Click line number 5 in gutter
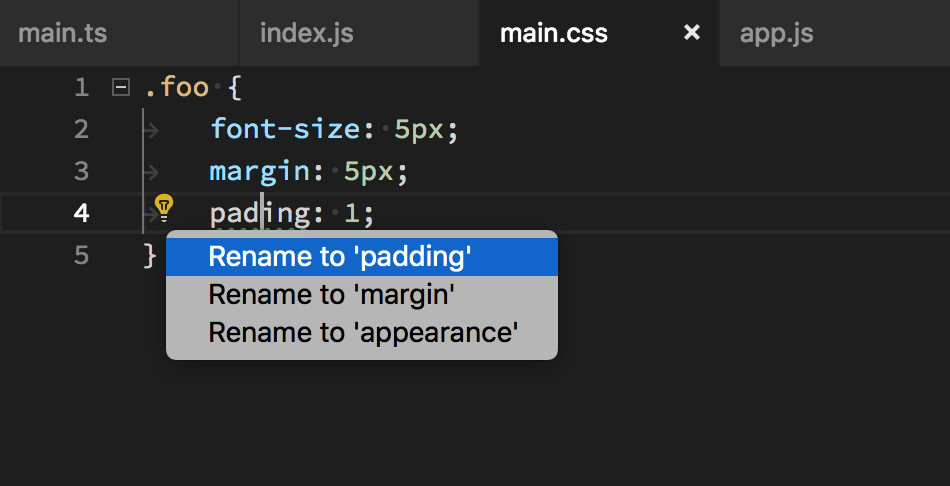Screen dimensions: 950x486 tap(81, 255)
